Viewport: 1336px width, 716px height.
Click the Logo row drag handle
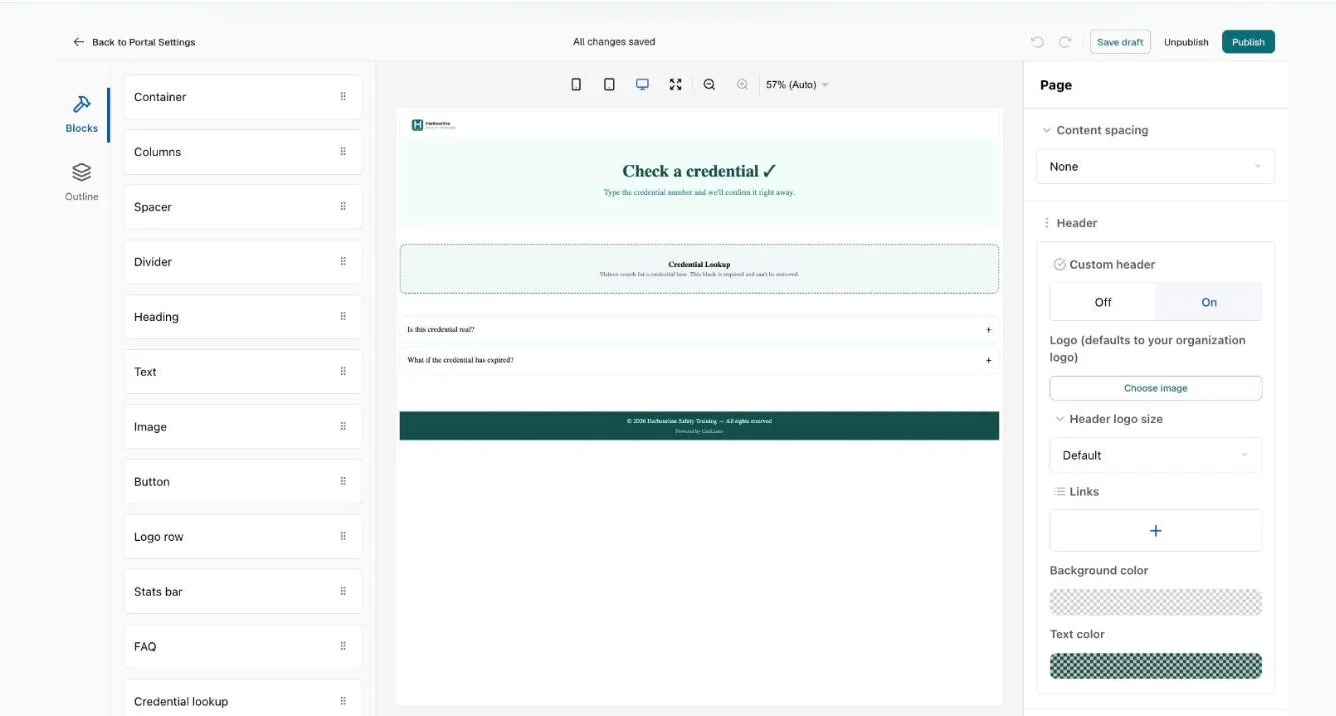(x=343, y=537)
